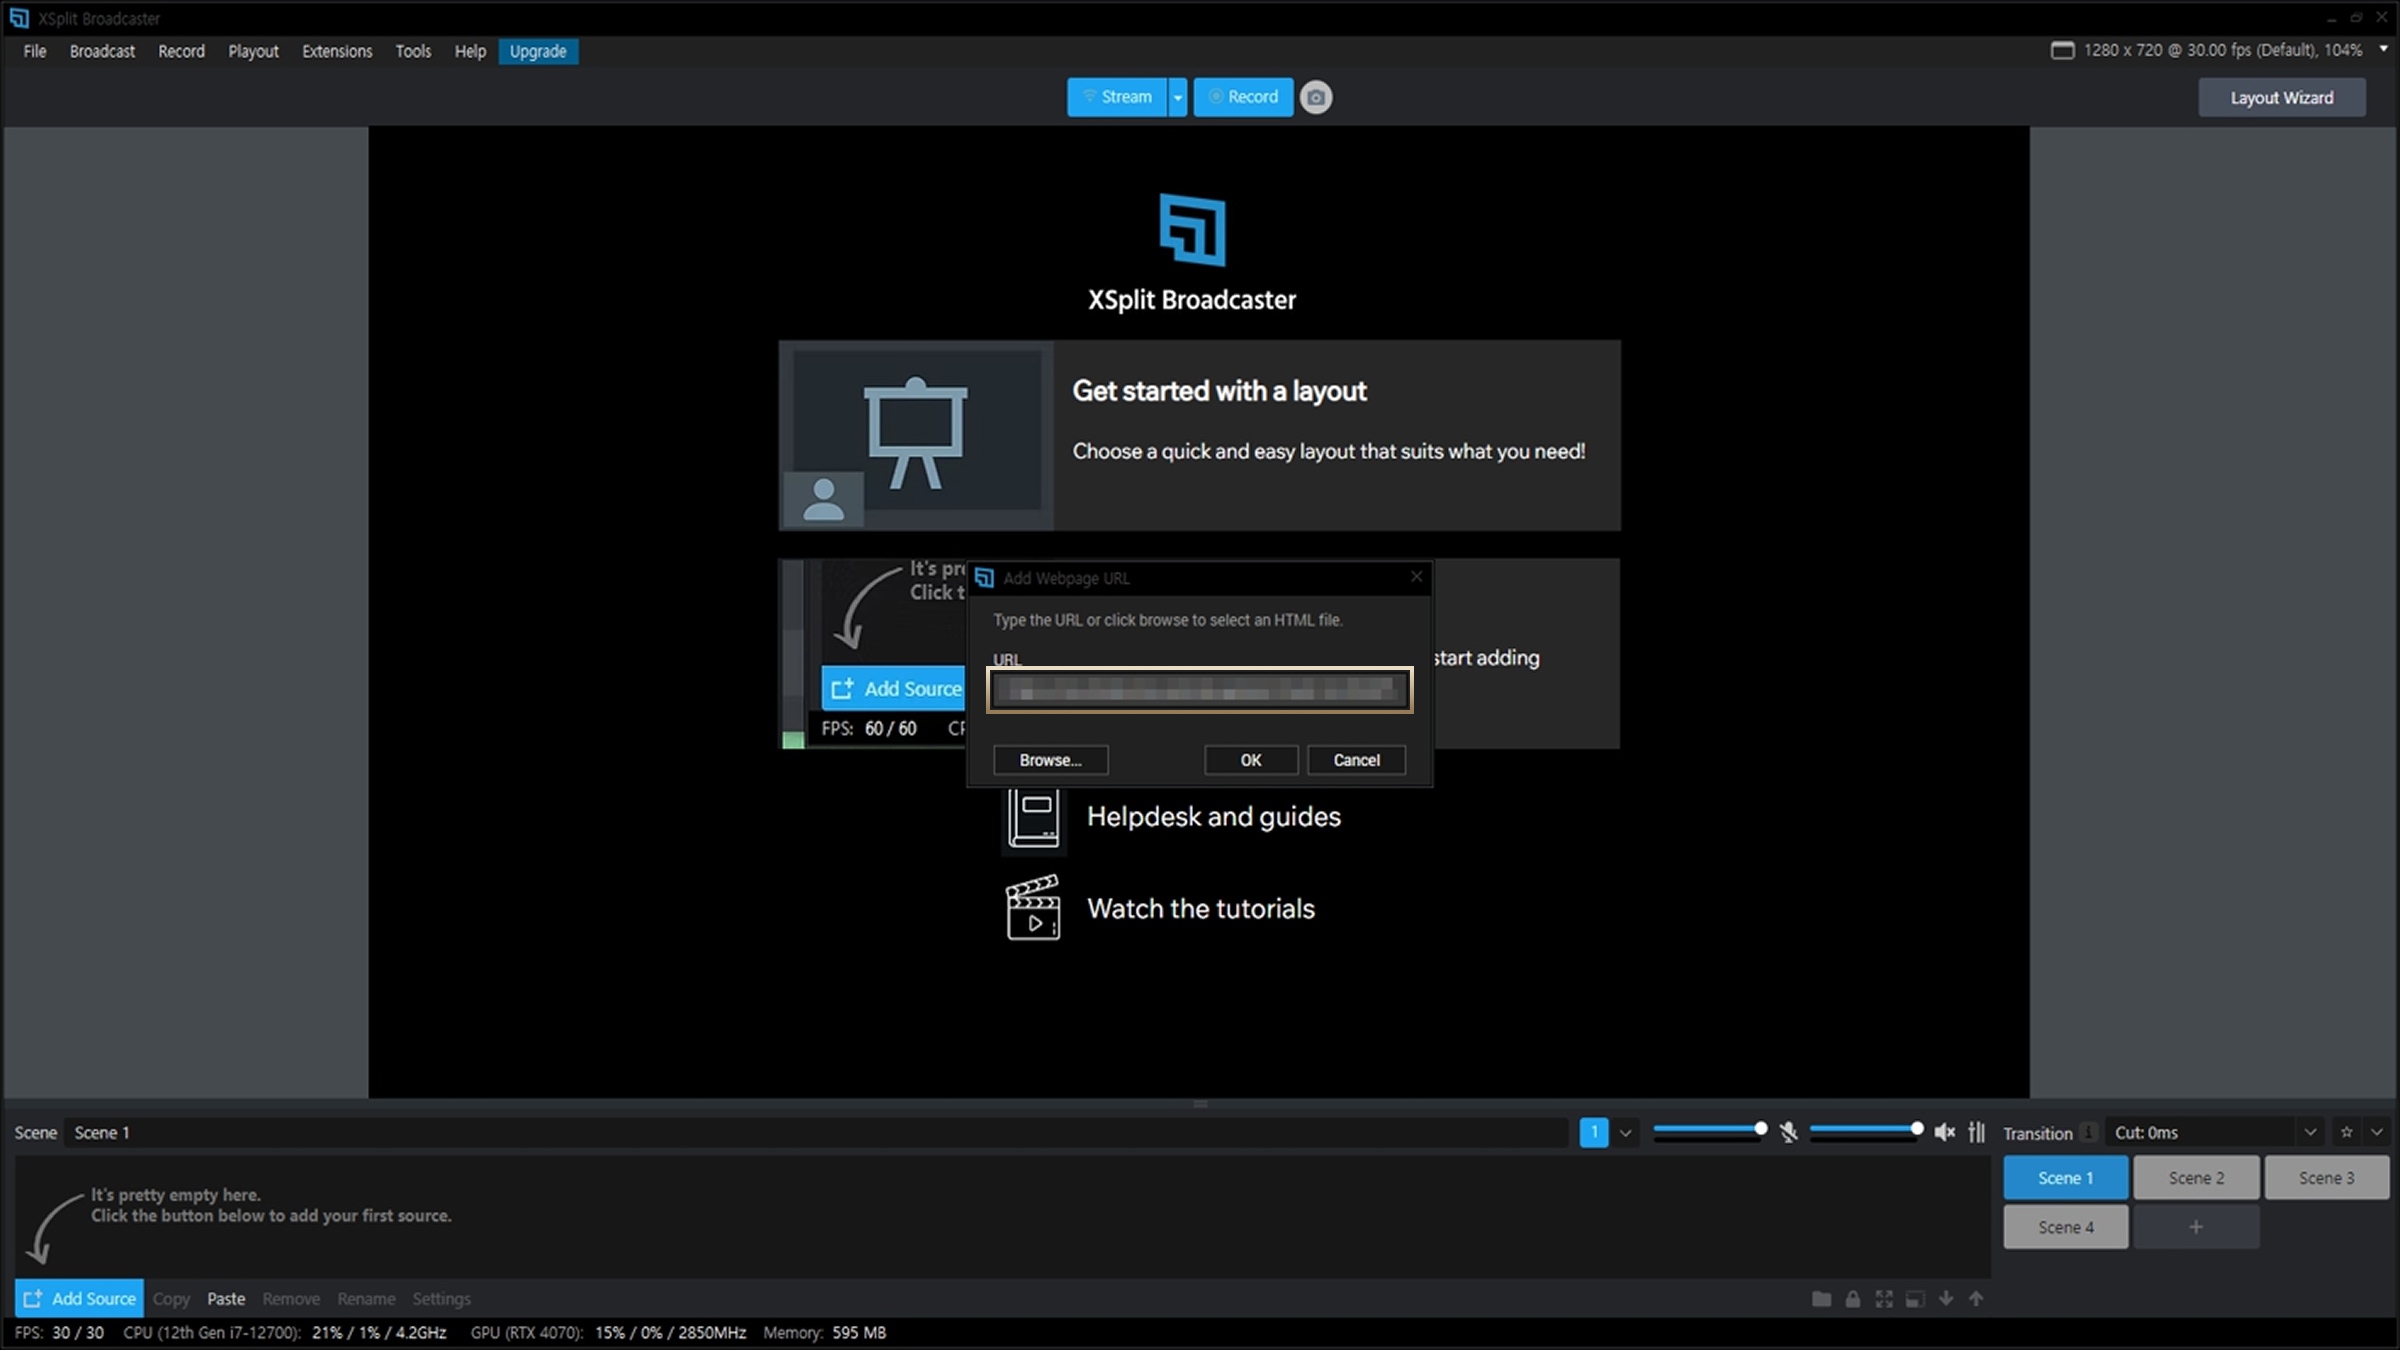Confirm the URL with OK
This screenshot has width=2400, height=1350.
1251,760
